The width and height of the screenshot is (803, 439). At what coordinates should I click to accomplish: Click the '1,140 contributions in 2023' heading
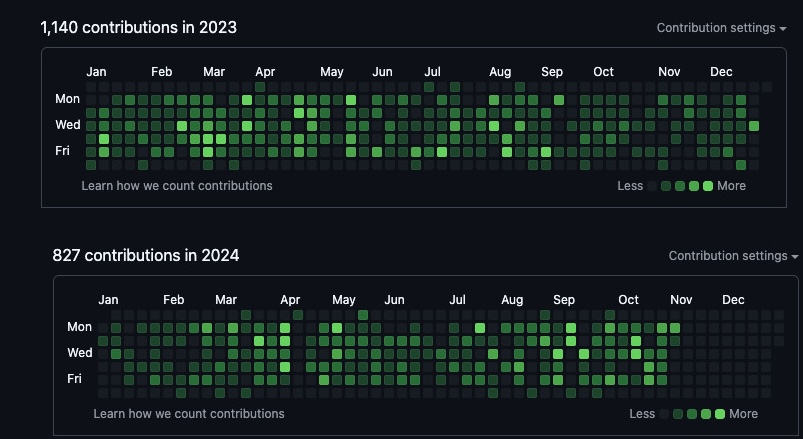click(x=139, y=27)
